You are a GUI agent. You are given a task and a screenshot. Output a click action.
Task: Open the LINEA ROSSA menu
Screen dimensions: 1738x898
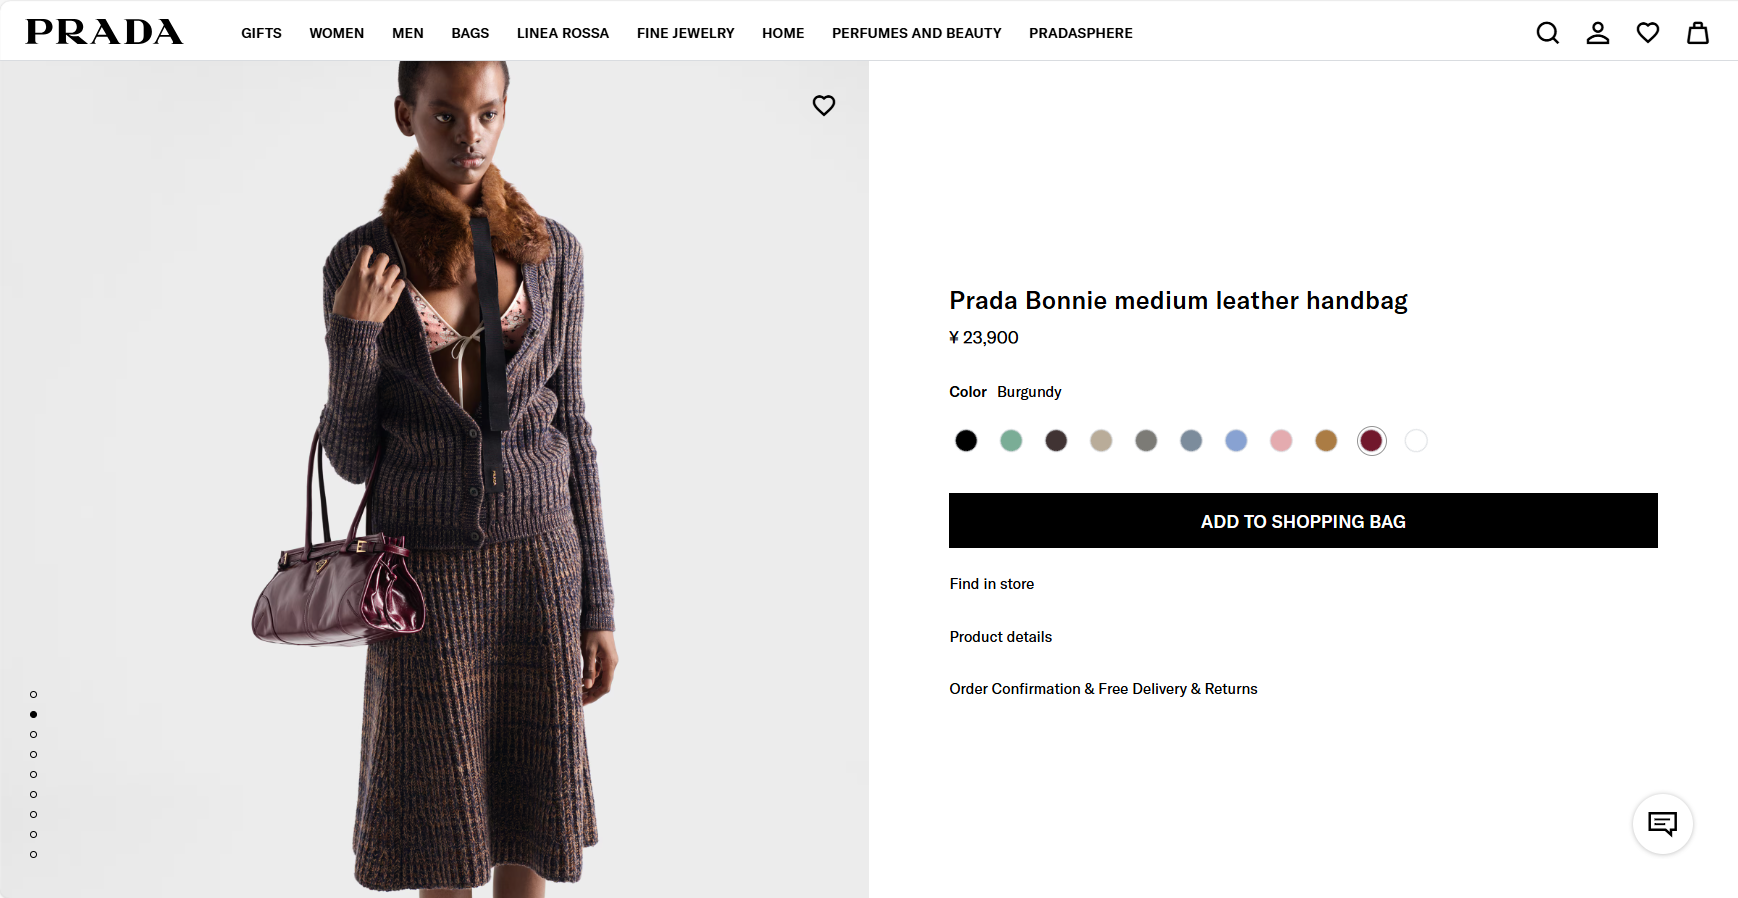click(x=562, y=33)
